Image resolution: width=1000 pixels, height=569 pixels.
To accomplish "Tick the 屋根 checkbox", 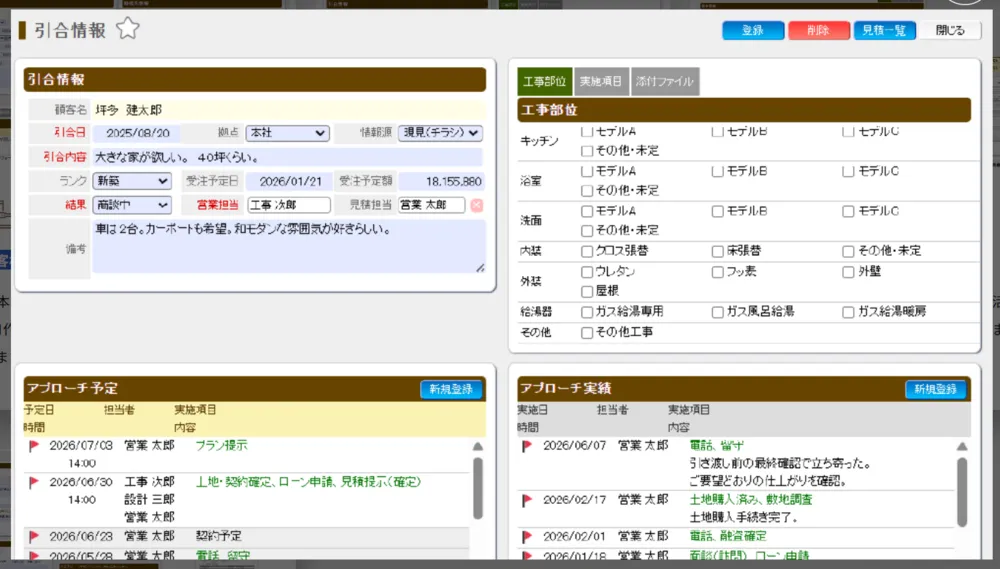I will pos(587,292).
